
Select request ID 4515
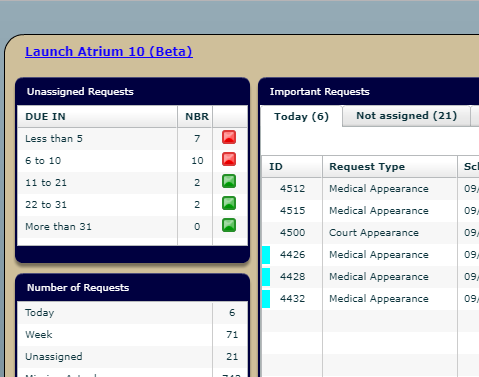[x=292, y=211]
